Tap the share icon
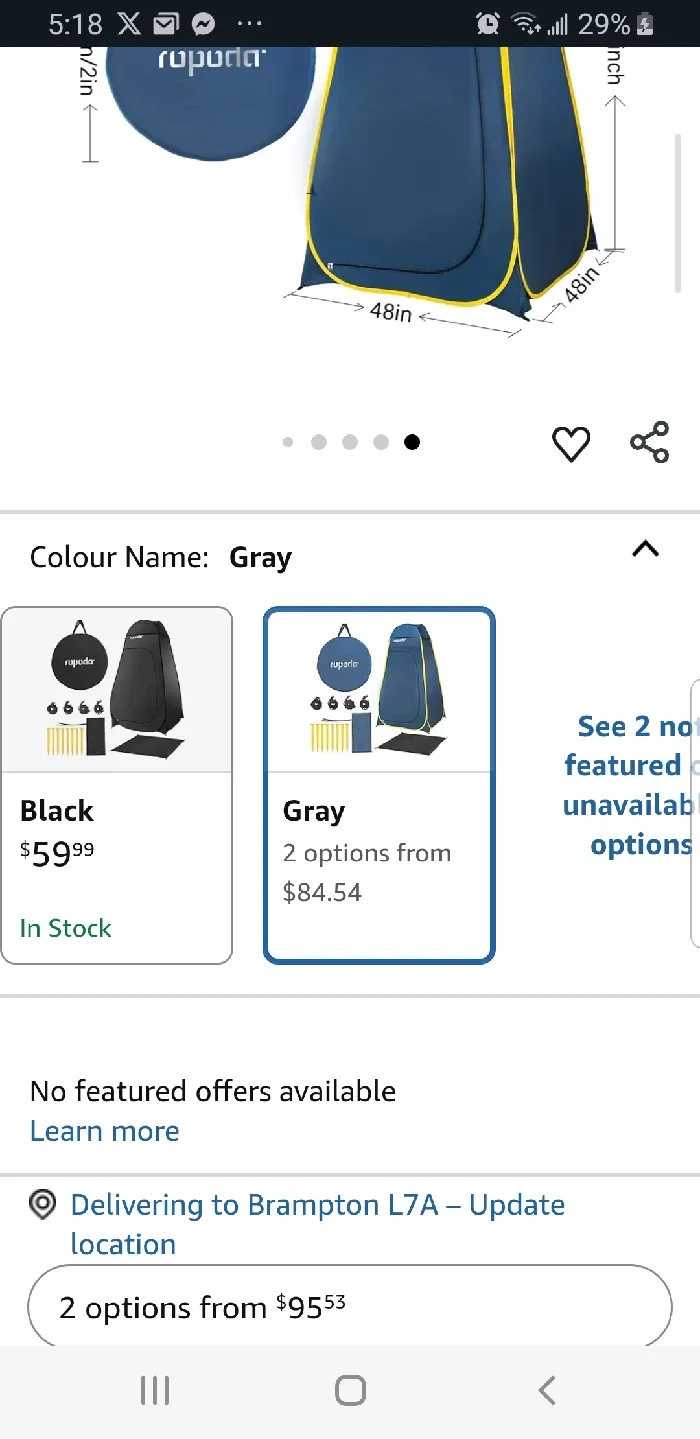 (649, 442)
